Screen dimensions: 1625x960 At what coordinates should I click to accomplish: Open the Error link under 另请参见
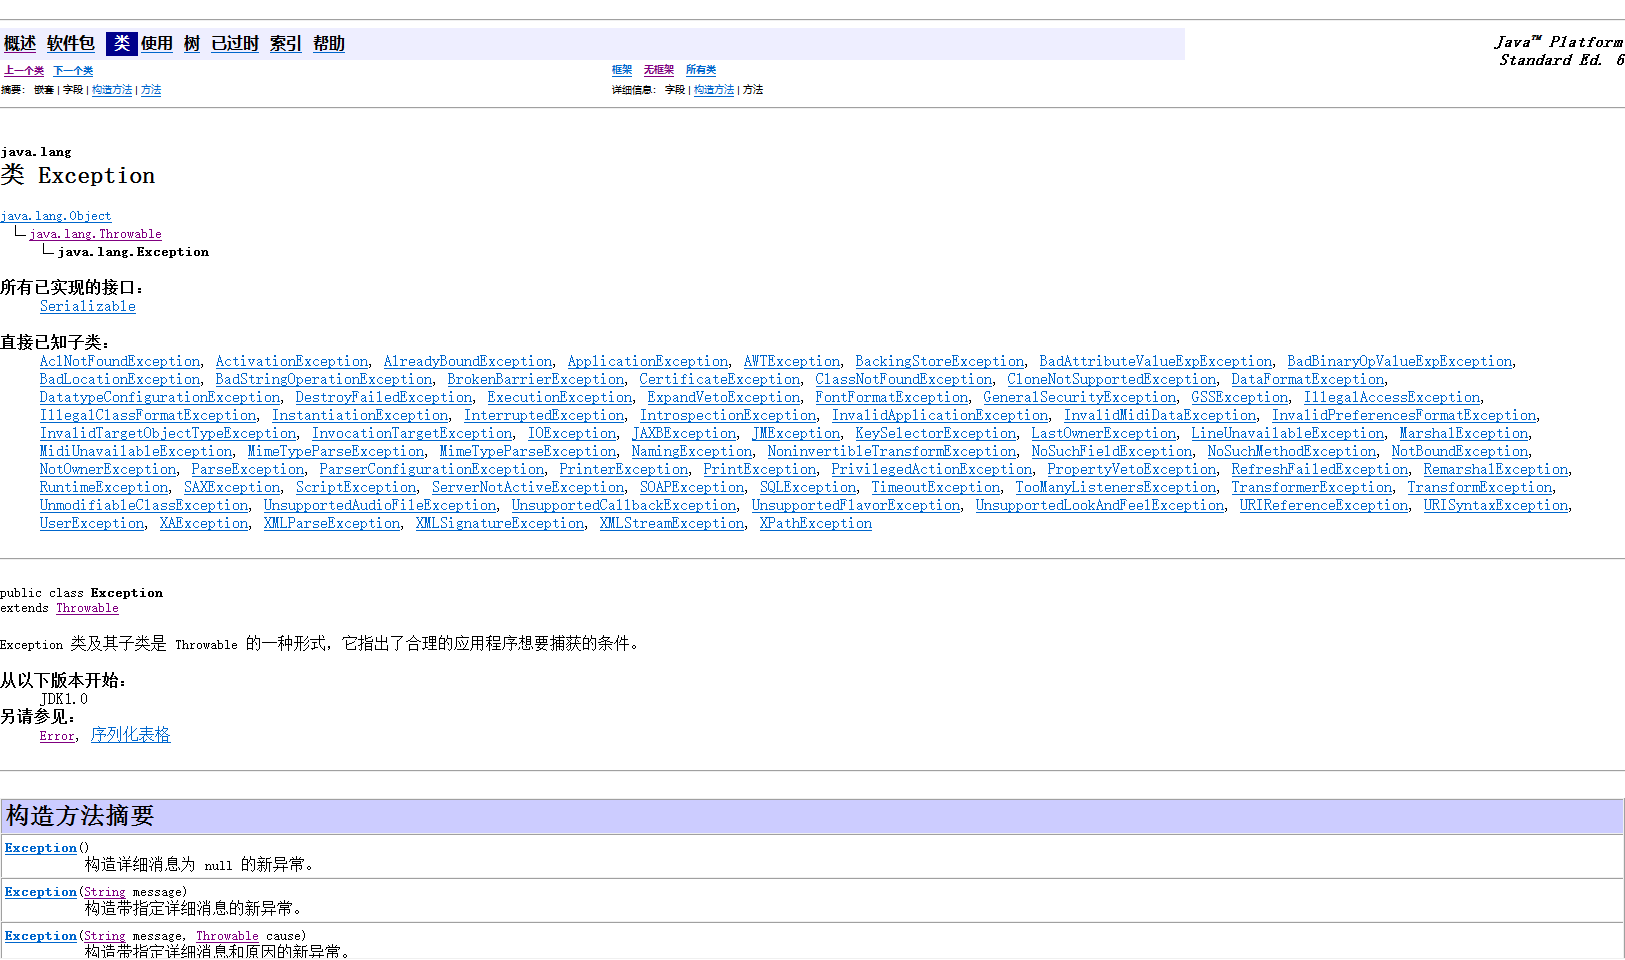pyautogui.click(x=57, y=736)
